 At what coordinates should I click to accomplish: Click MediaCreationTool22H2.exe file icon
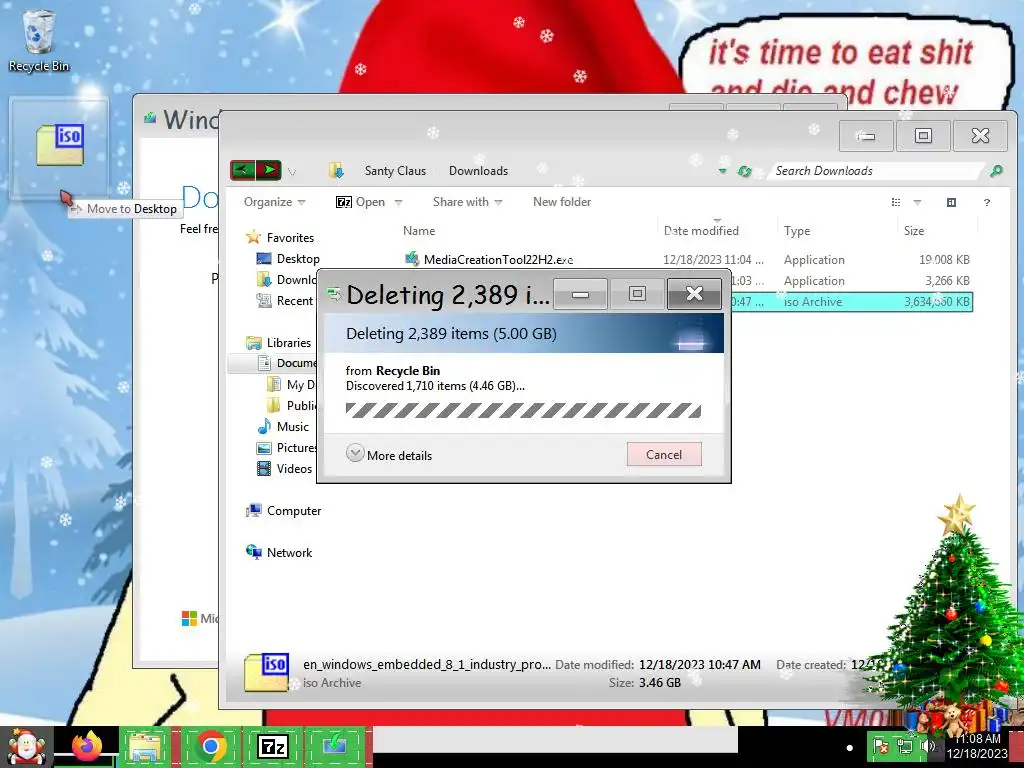point(412,259)
